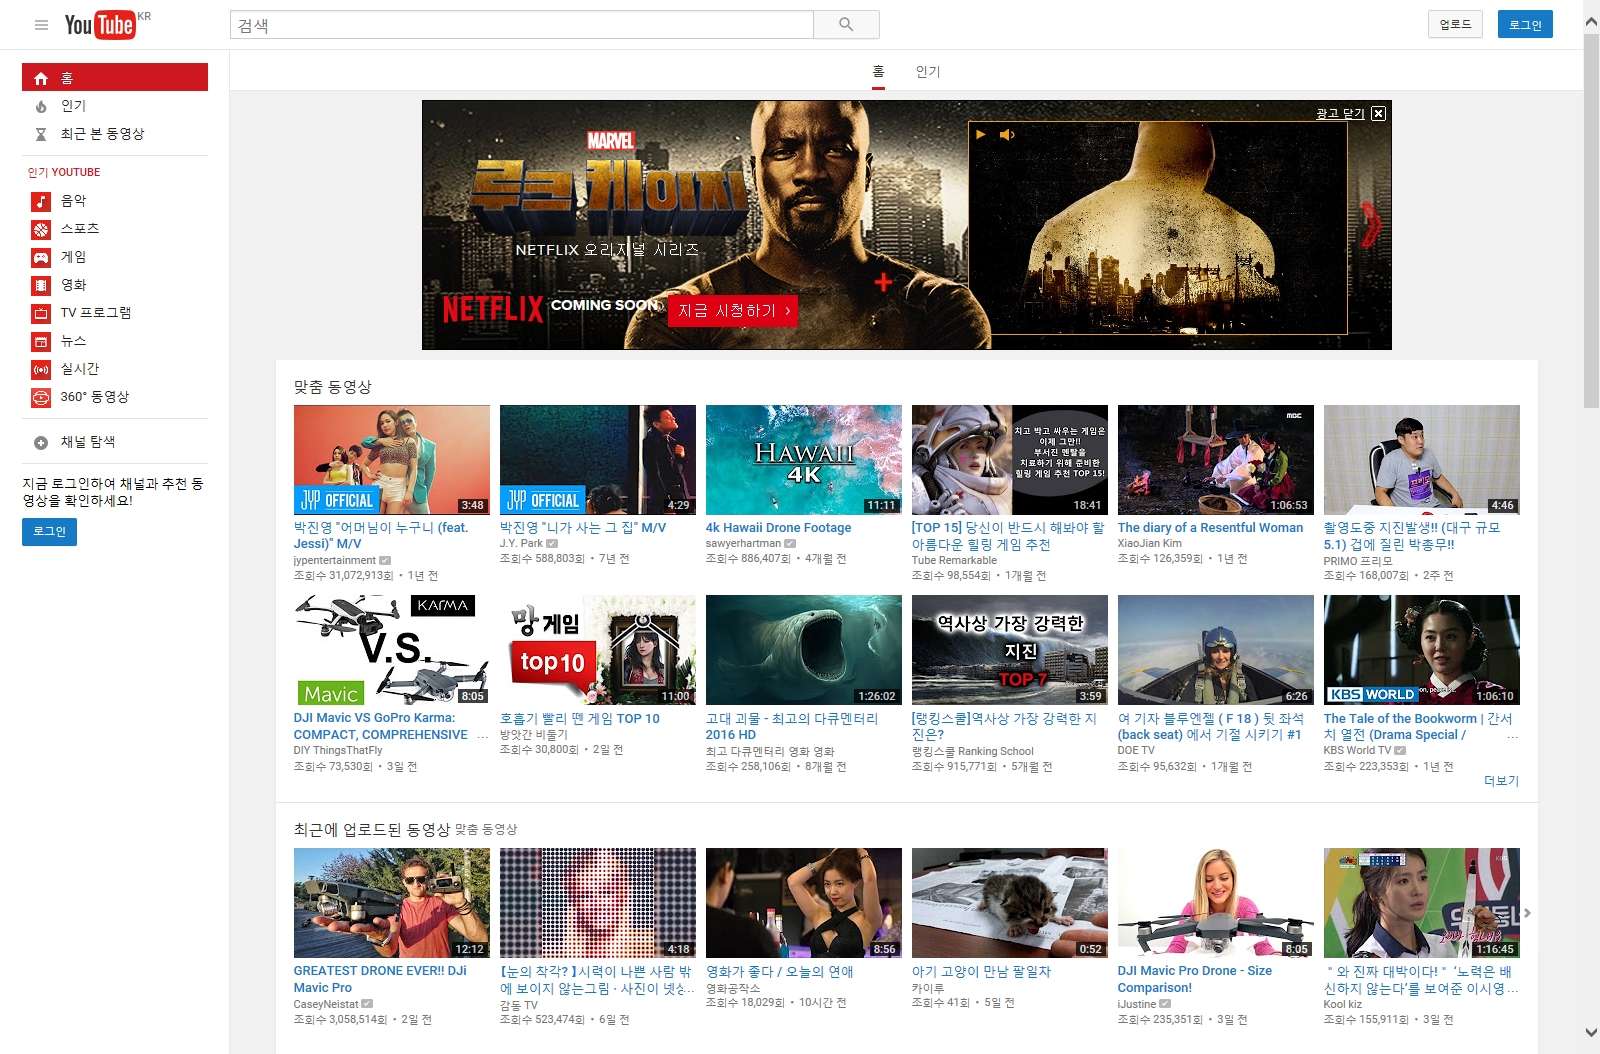
Task: Click the Browse channels plus icon
Action: (41, 442)
